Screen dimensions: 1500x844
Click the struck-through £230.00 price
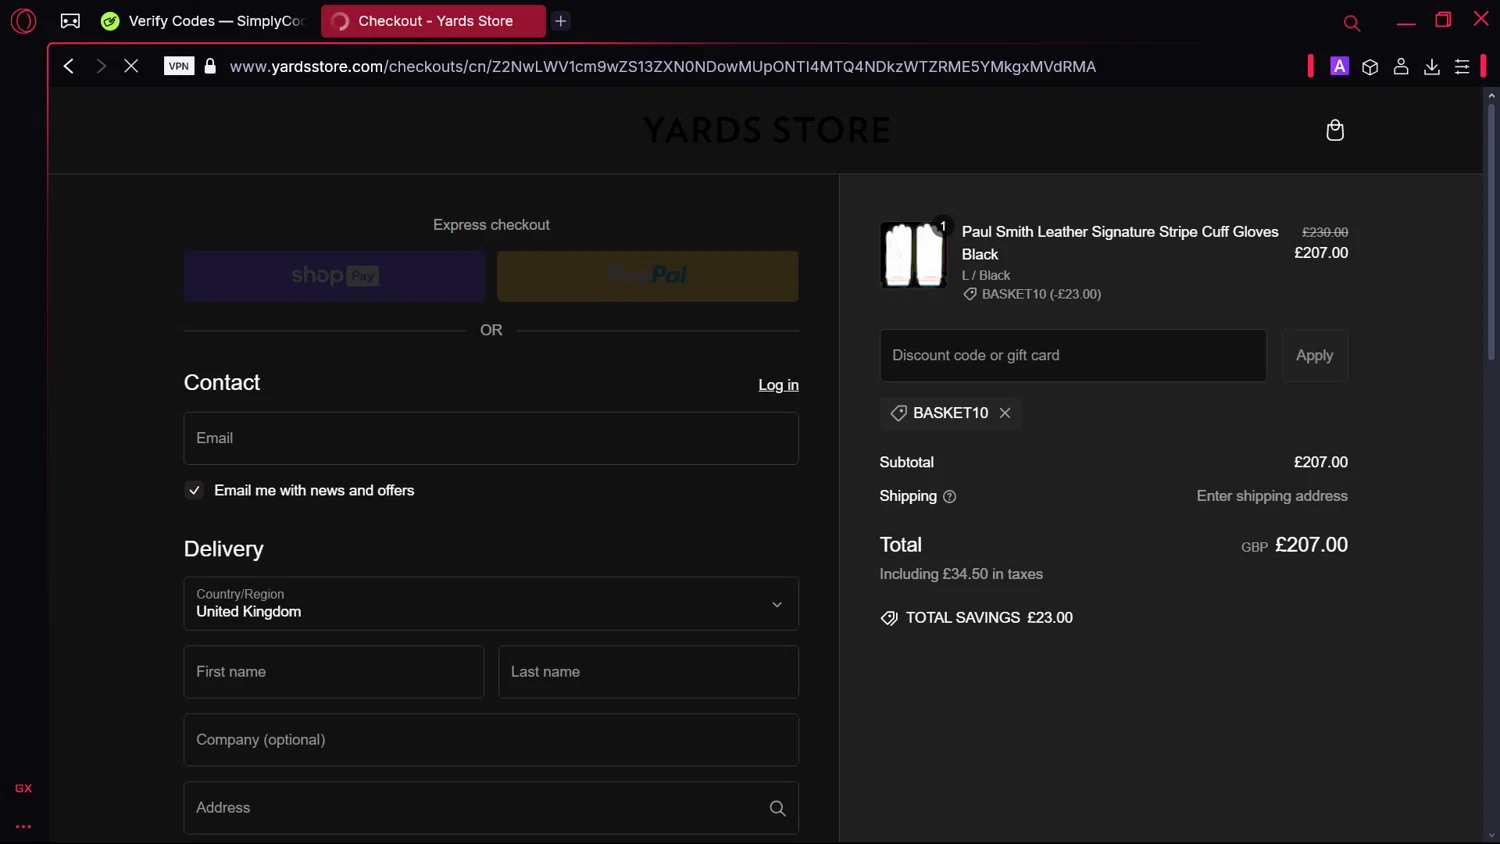[1324, 232]
